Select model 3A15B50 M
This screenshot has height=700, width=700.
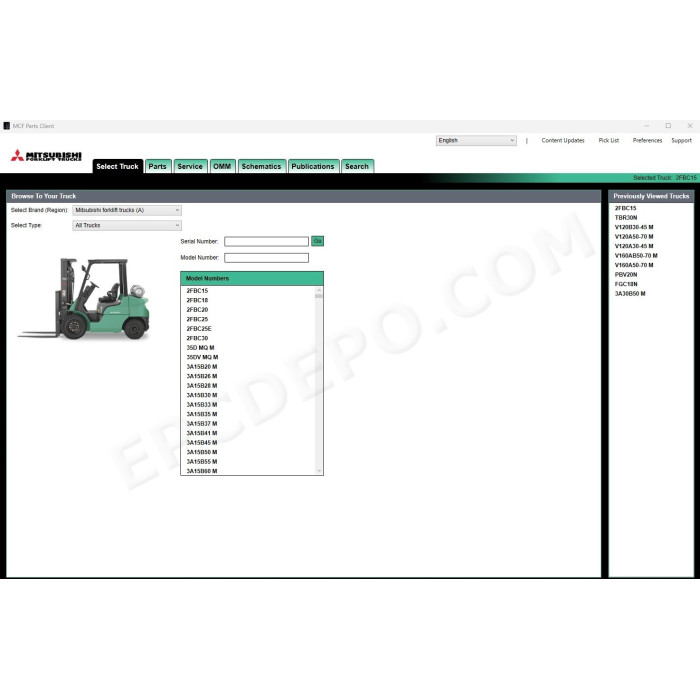click(x=202, y=452)
